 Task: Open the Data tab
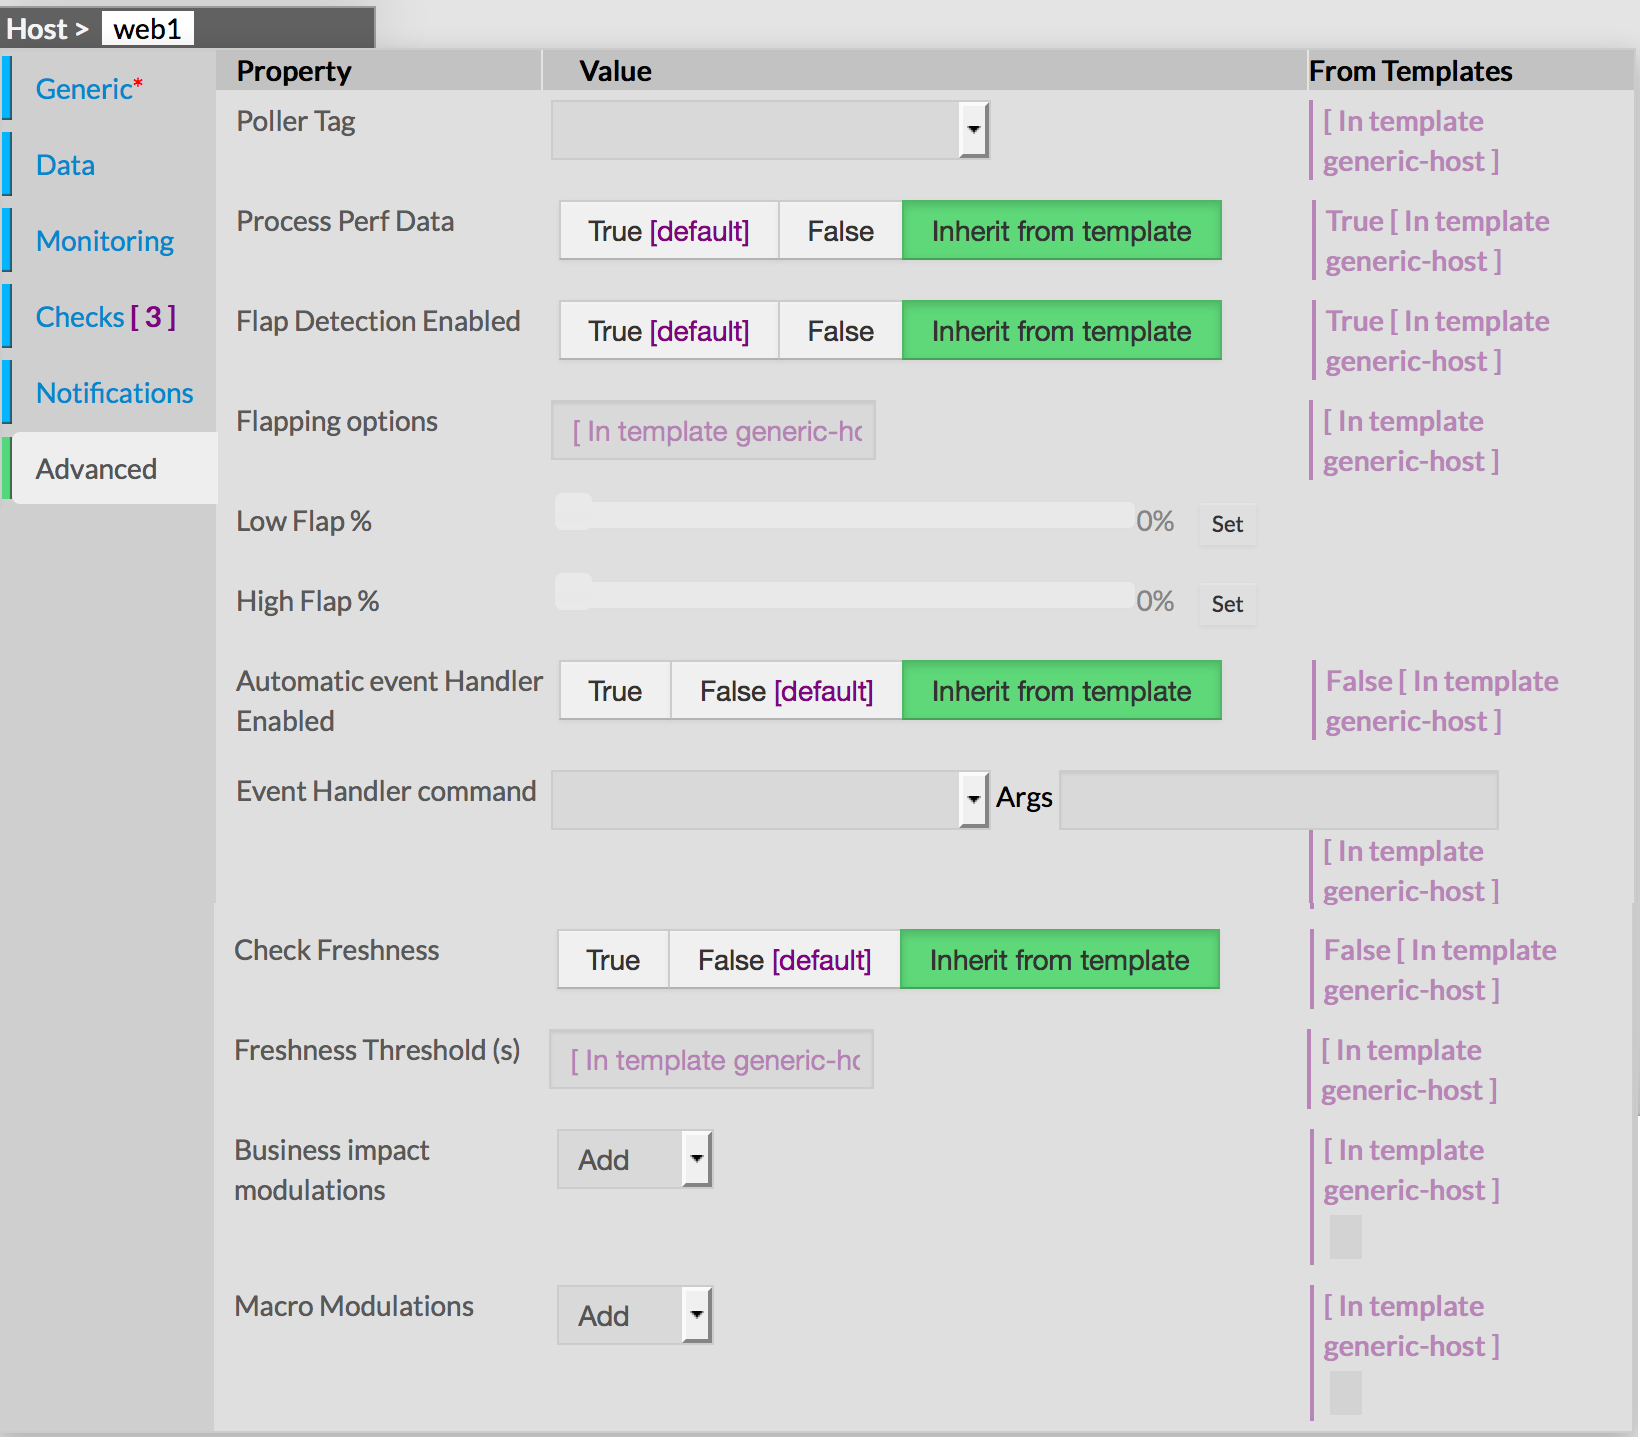click(65, 165)
